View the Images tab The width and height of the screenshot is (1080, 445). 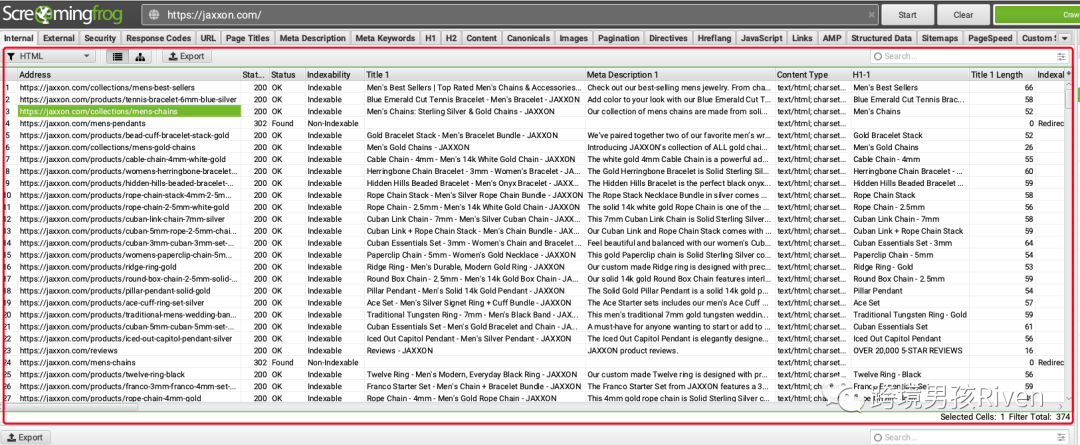coord(574,38)
